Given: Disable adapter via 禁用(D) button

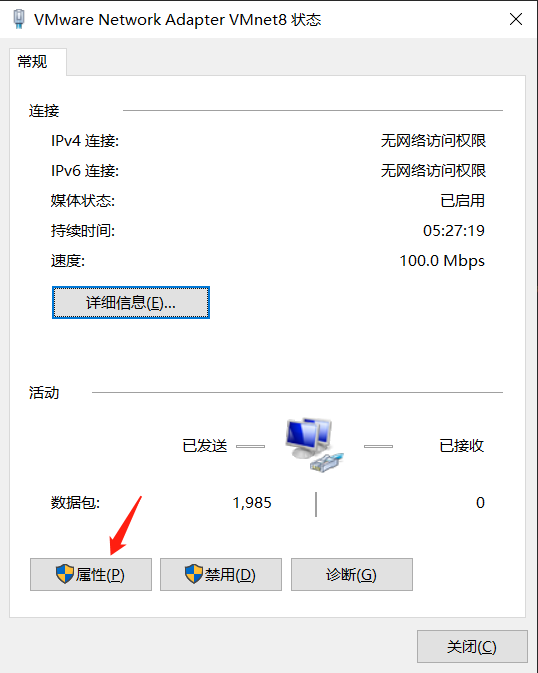Looking at the screenshot, I should coord(221,575).
